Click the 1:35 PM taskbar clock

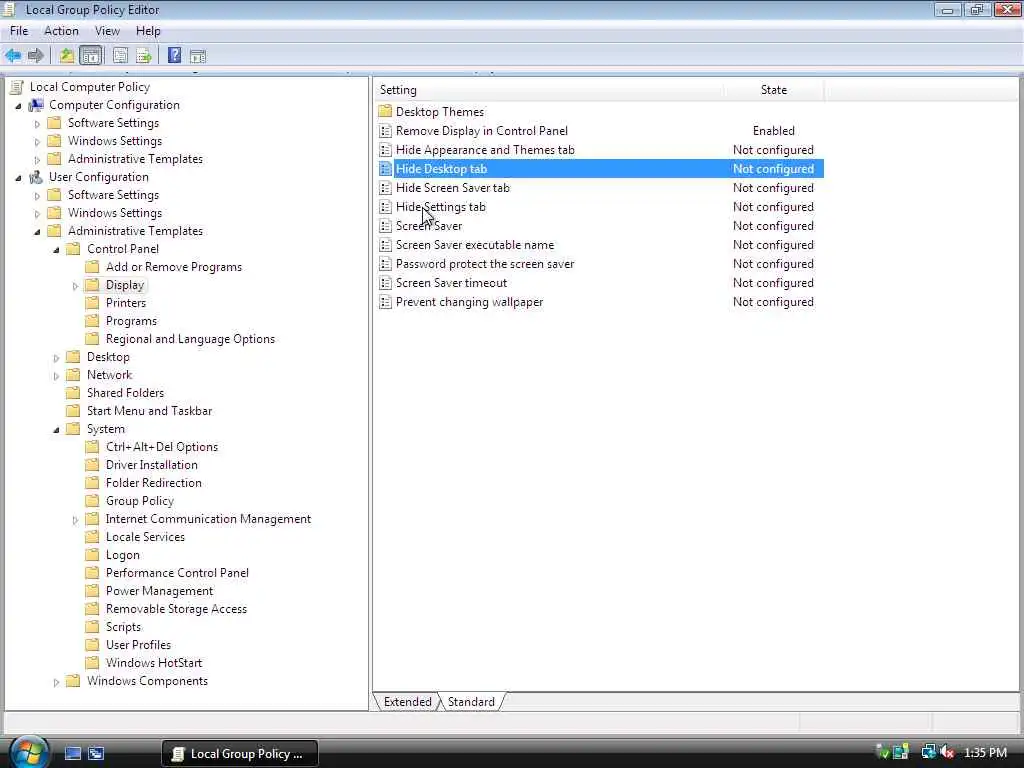pos(985,752)
